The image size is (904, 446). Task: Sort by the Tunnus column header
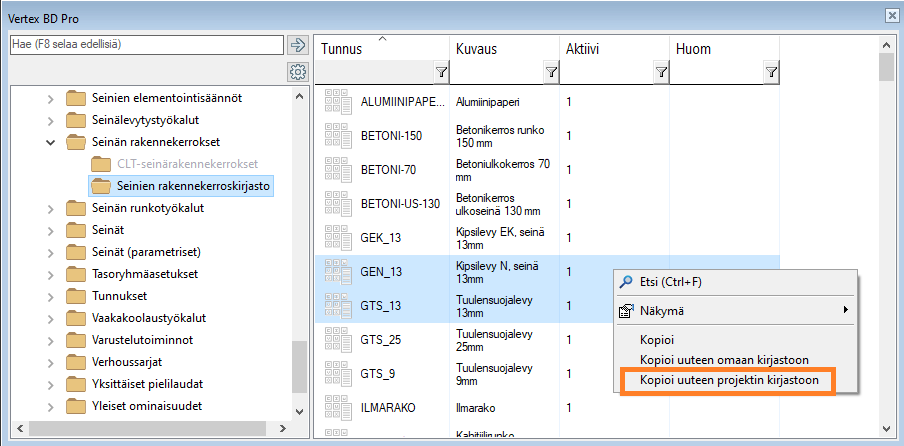343,48
